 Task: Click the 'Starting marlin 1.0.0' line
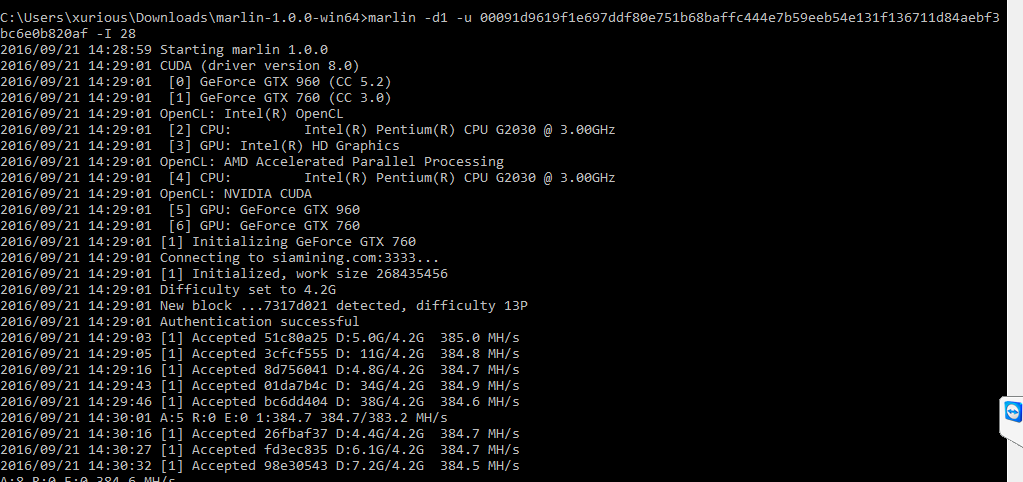164,50
